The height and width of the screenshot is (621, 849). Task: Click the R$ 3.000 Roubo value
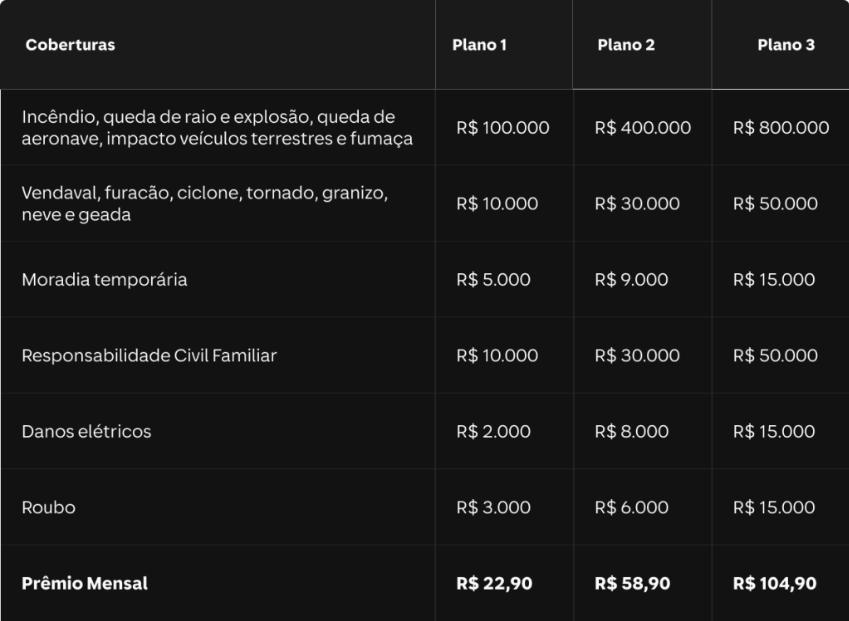tap(493, 508)
